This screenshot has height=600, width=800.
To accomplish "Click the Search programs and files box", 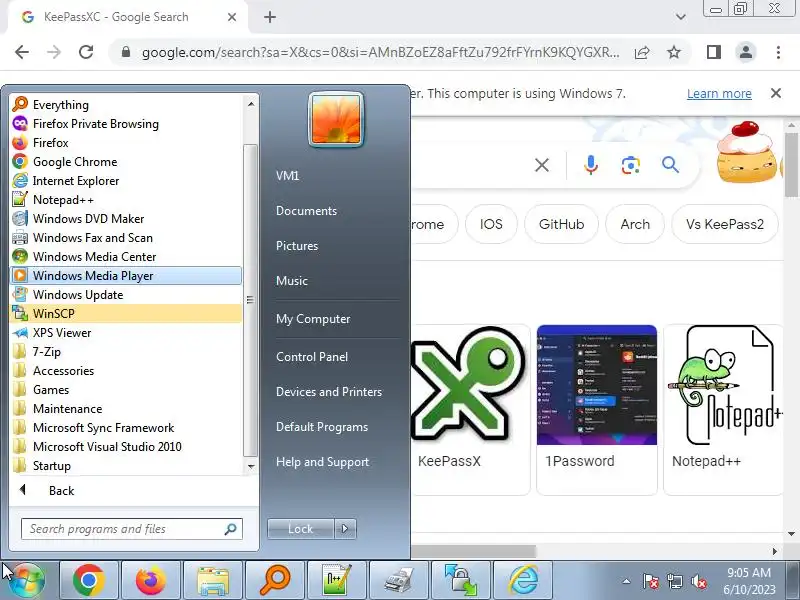I will (x=132, y=529).
